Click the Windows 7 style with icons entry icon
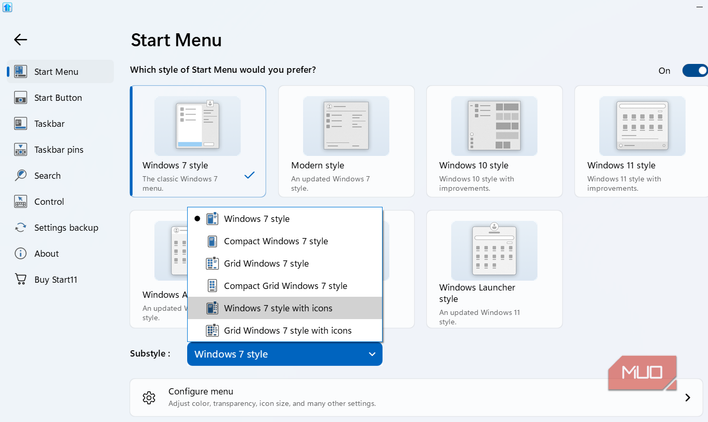The image size is (708, 422). pos(212,308)
